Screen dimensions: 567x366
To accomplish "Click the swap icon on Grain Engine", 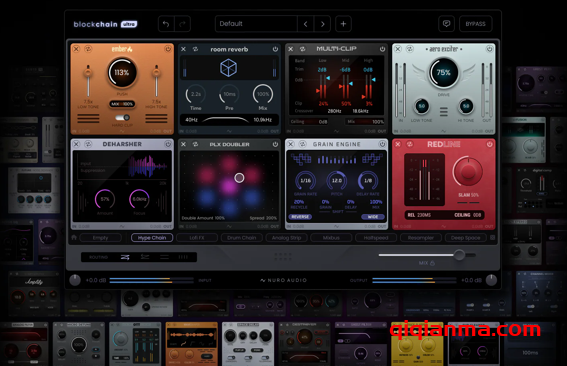I will tap(302, 144).
